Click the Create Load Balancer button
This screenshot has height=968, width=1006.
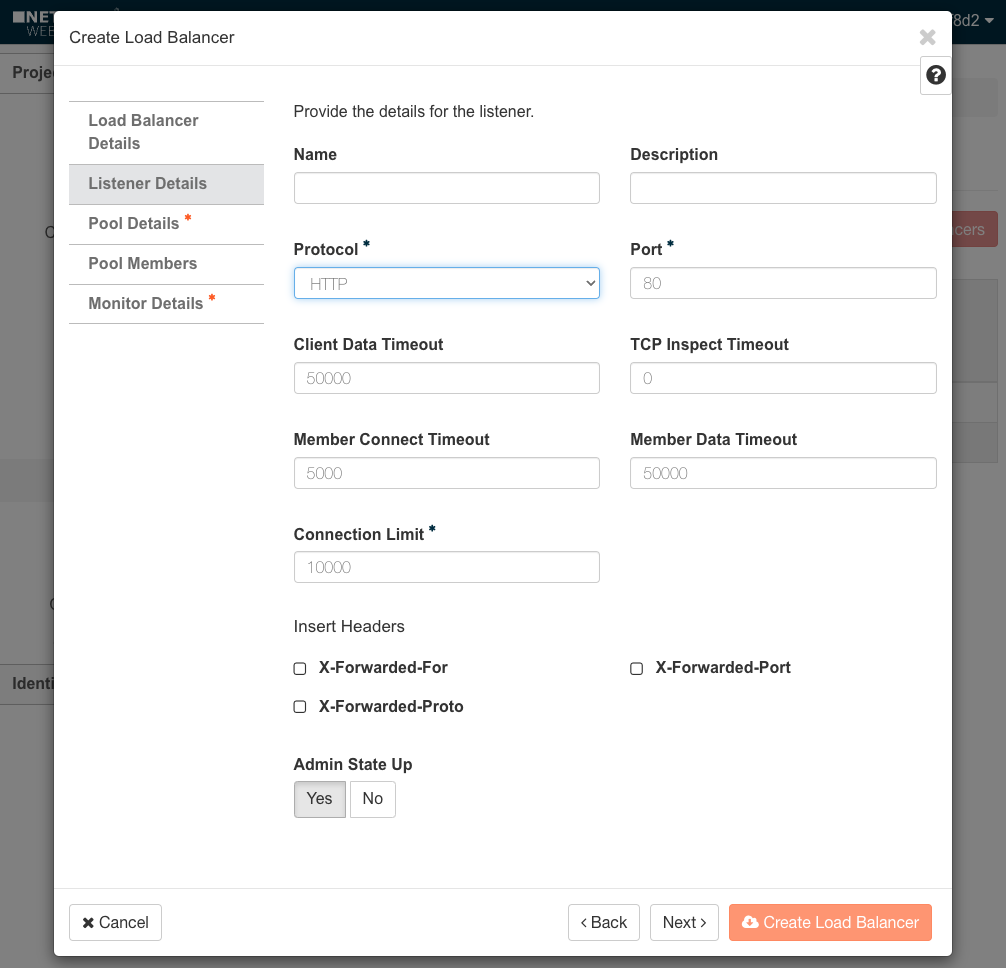(x=830, y=922)
